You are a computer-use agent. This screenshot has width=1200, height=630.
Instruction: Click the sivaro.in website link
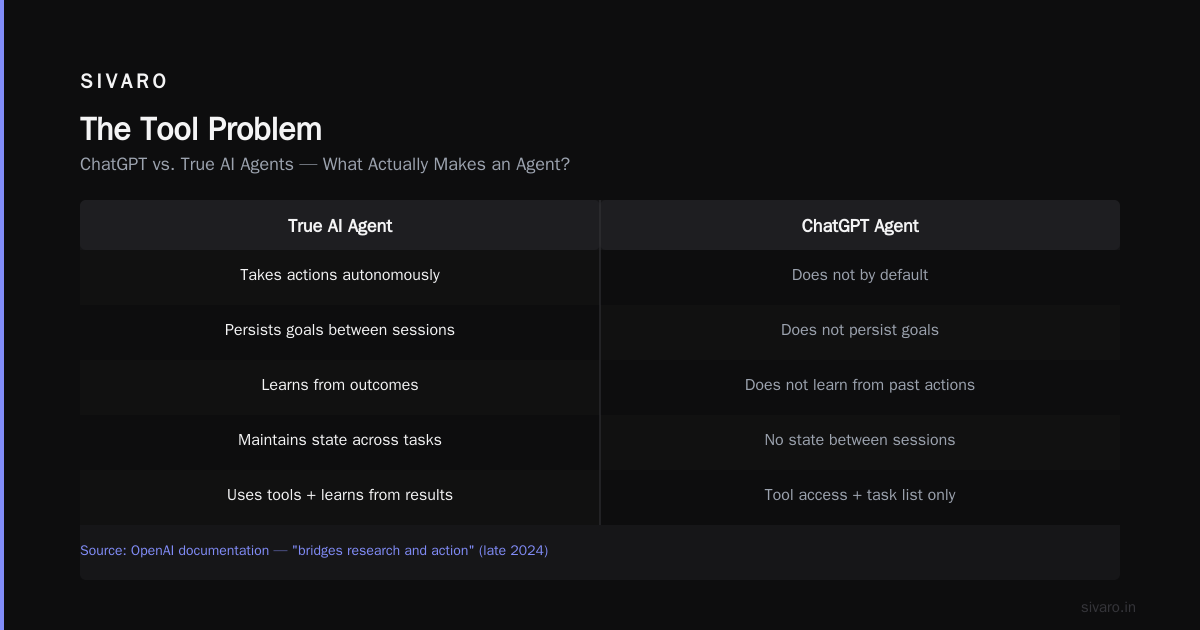coord(1109,607)
